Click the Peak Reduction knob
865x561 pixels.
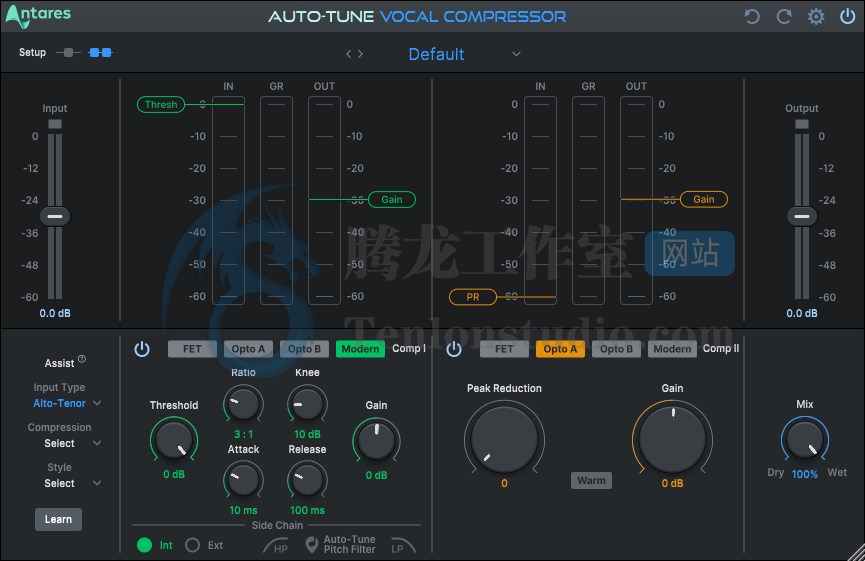504,439
